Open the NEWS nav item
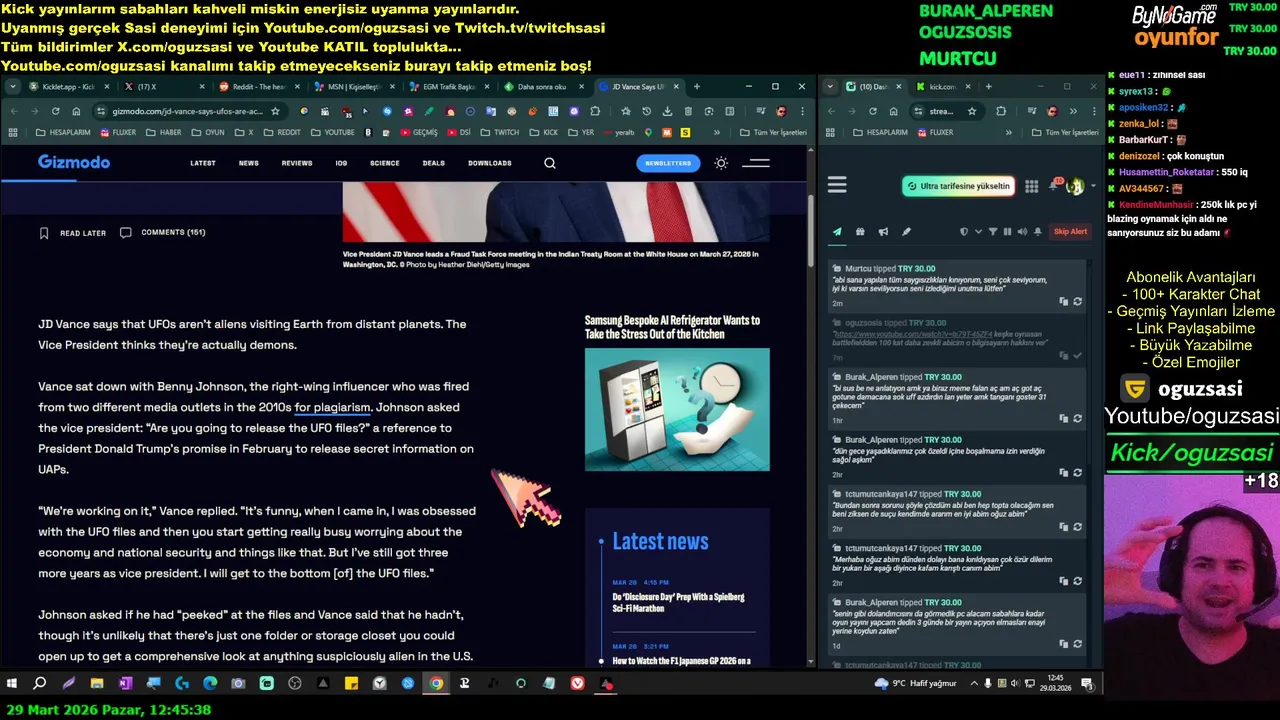Screen dimensions: 1280x720 tap(249, 163)
